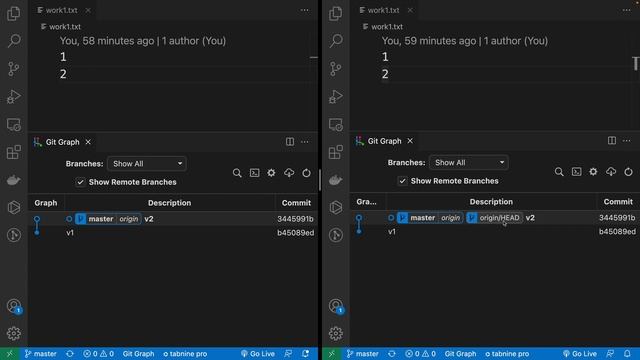Select v1 commit row in right Git Graph
The width and height of the screenshot is (640, 360).
(x=495, y=231)
